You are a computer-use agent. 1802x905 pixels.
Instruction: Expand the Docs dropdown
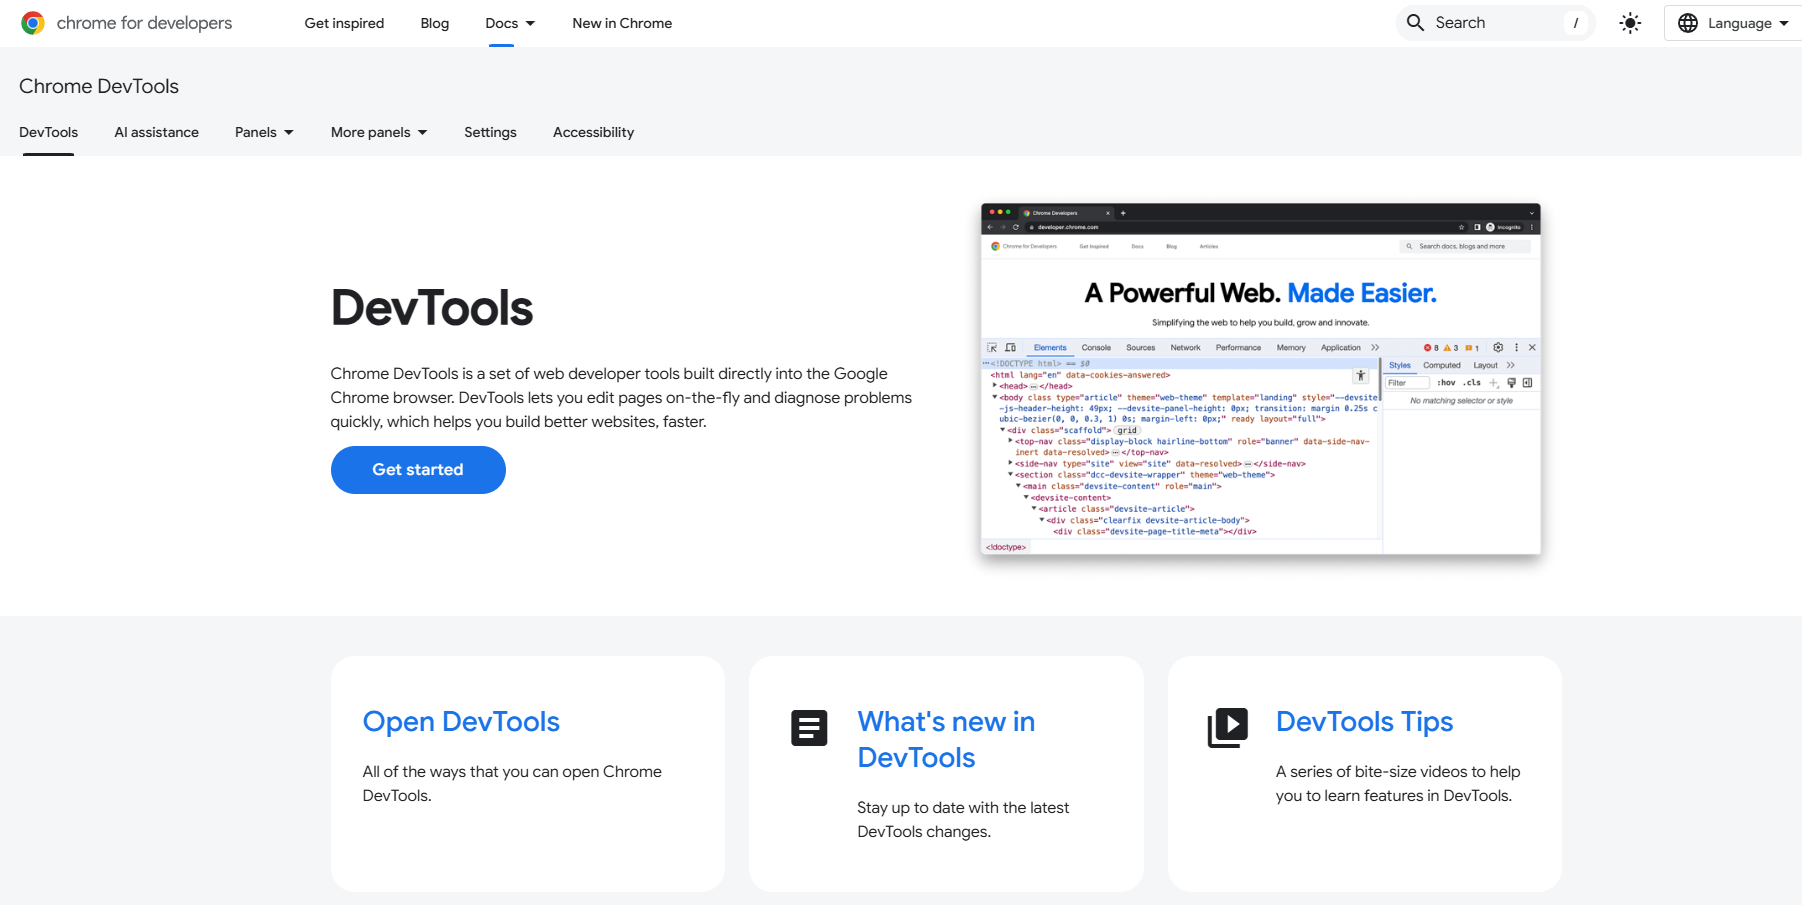pyautogui.click(x=510, y=23)
